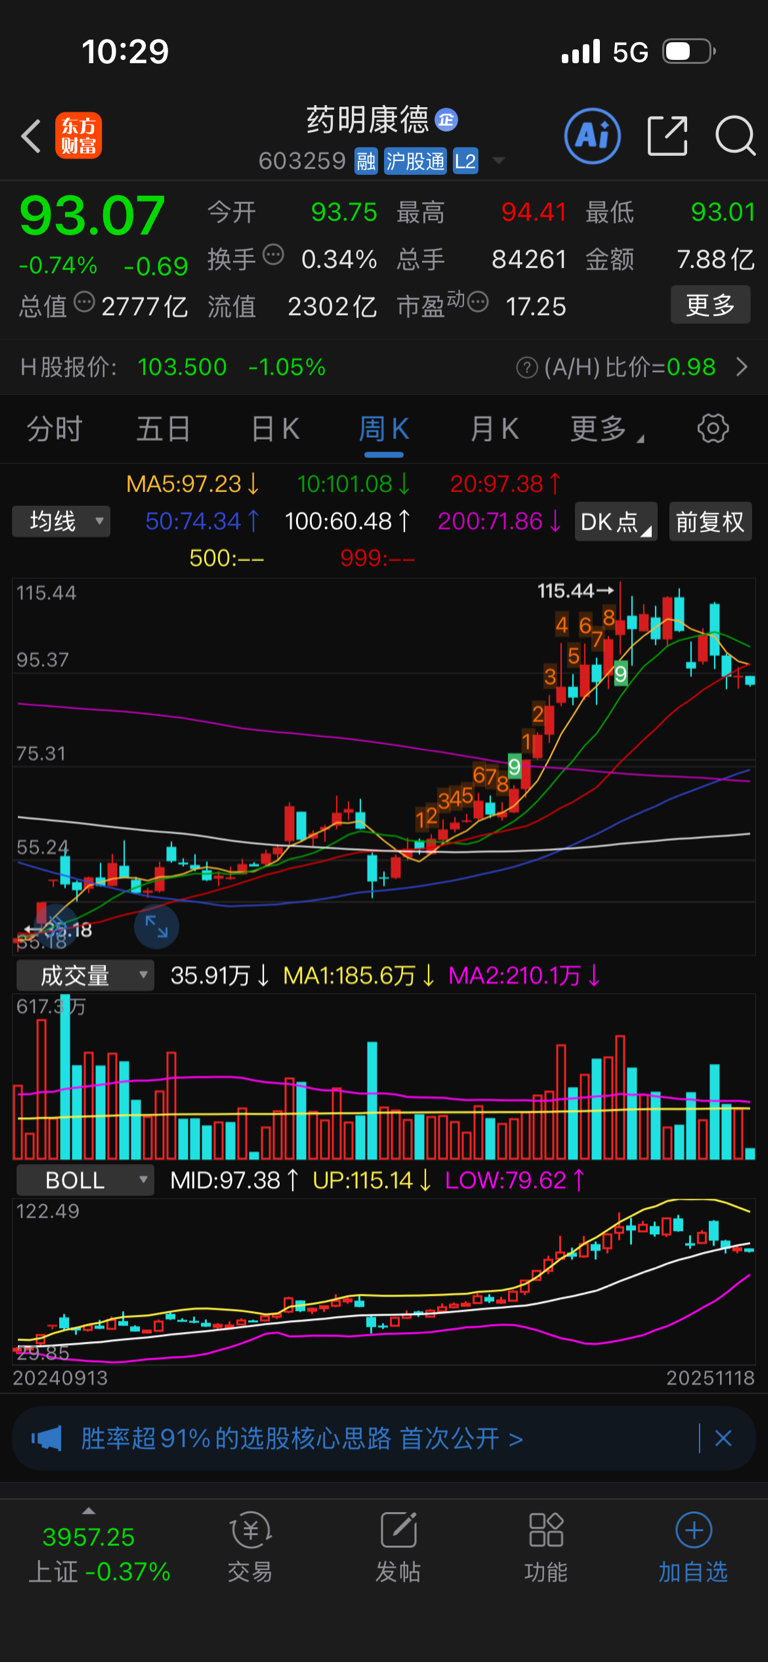Tap the verified 企 badge beside 药明康德
Viewport: 768px width, 1663px height.
[446, 120]
